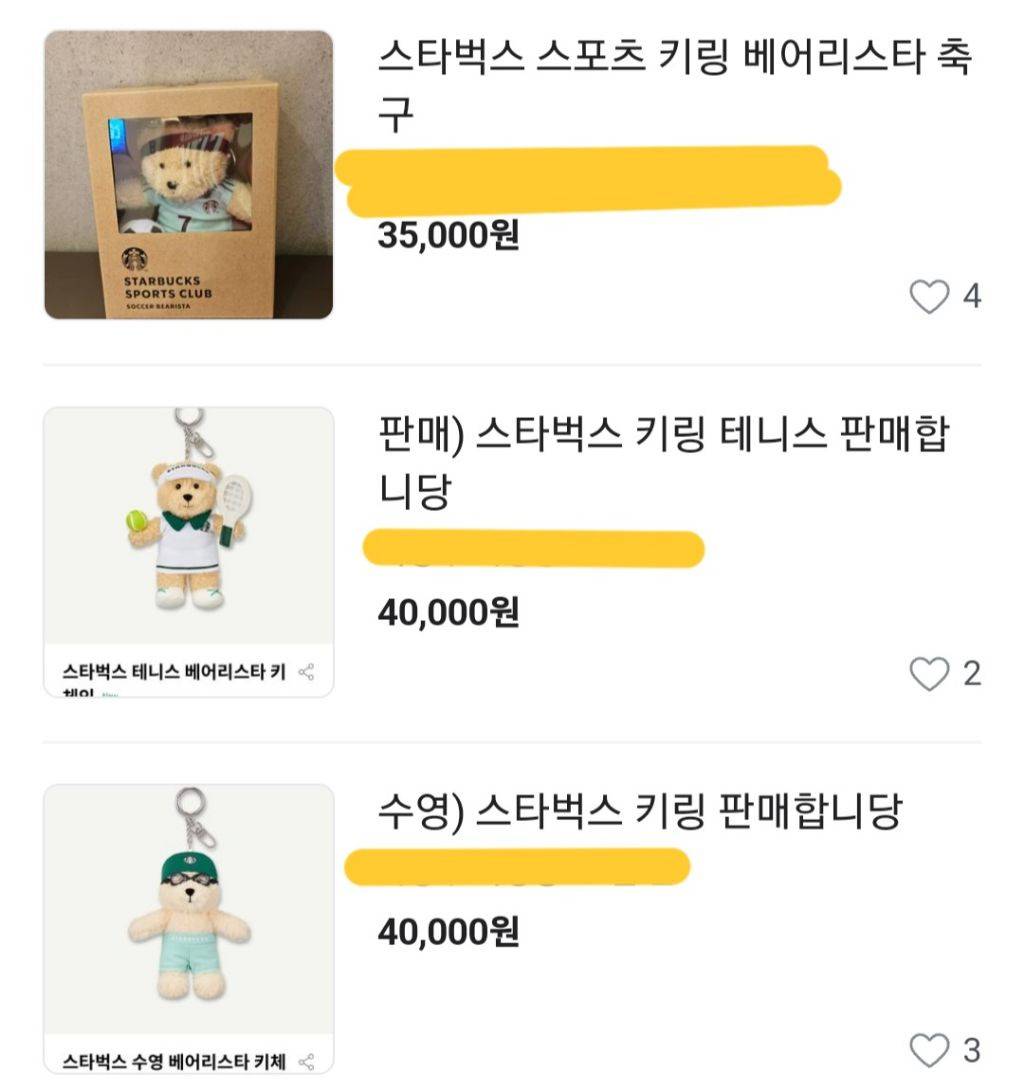The width and height of the screenshot is (1024, 1091).
Task: Select the 35,000원 price on the soccer listing
Action: (449, 235)
